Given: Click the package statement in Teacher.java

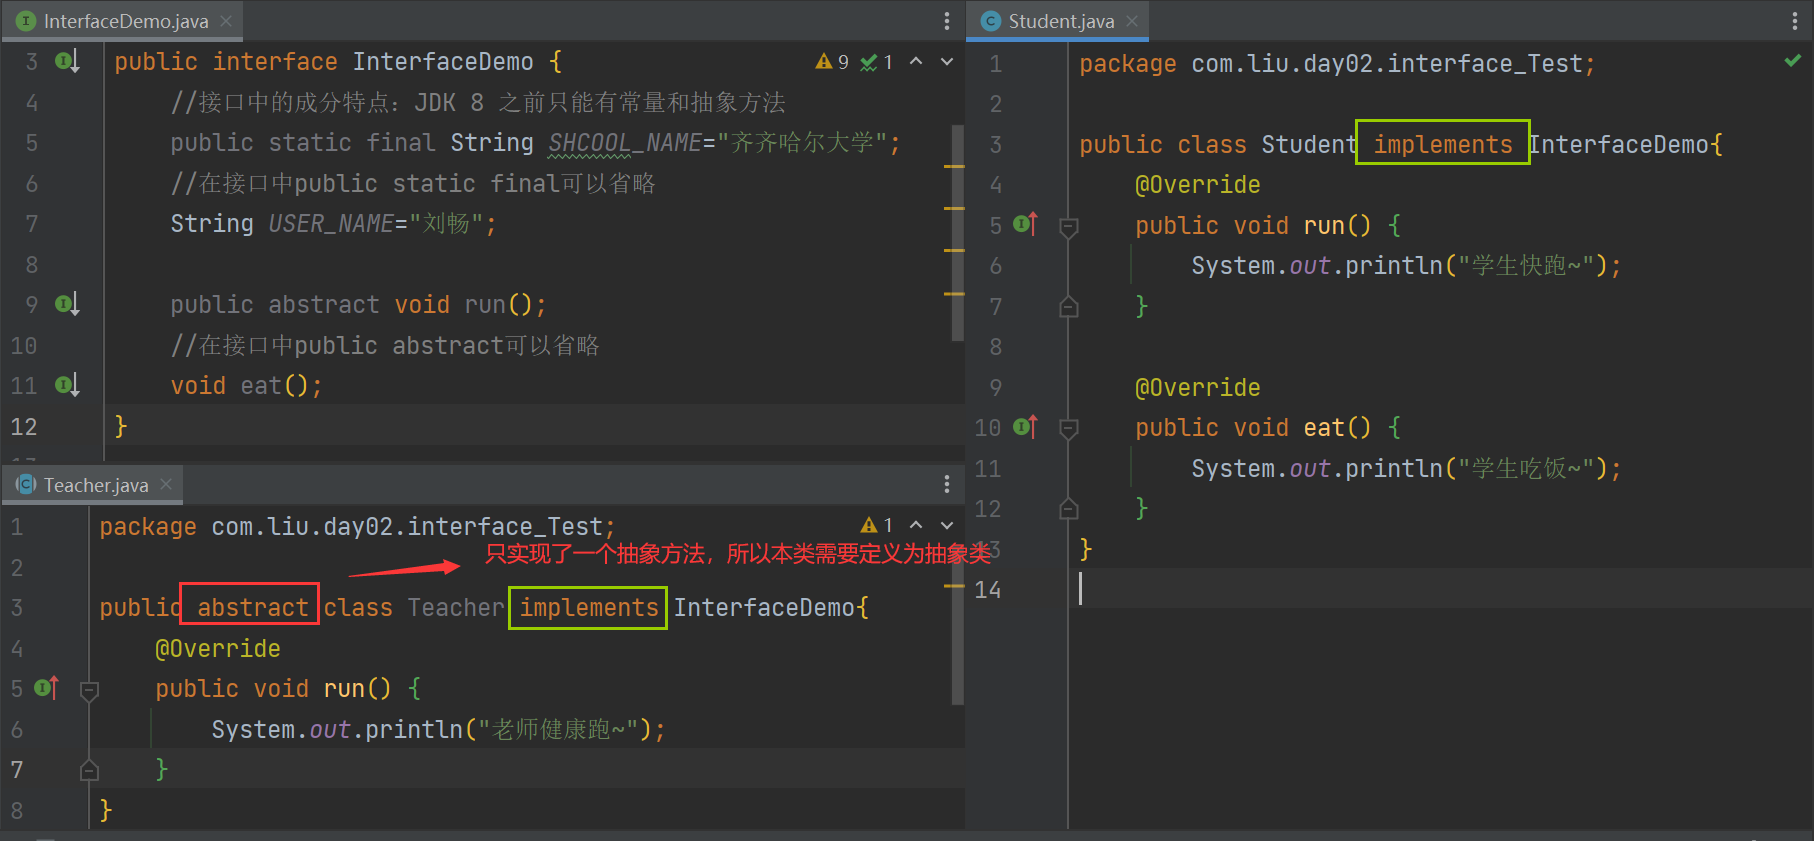Looking at the screenshot, I should 357,526.
